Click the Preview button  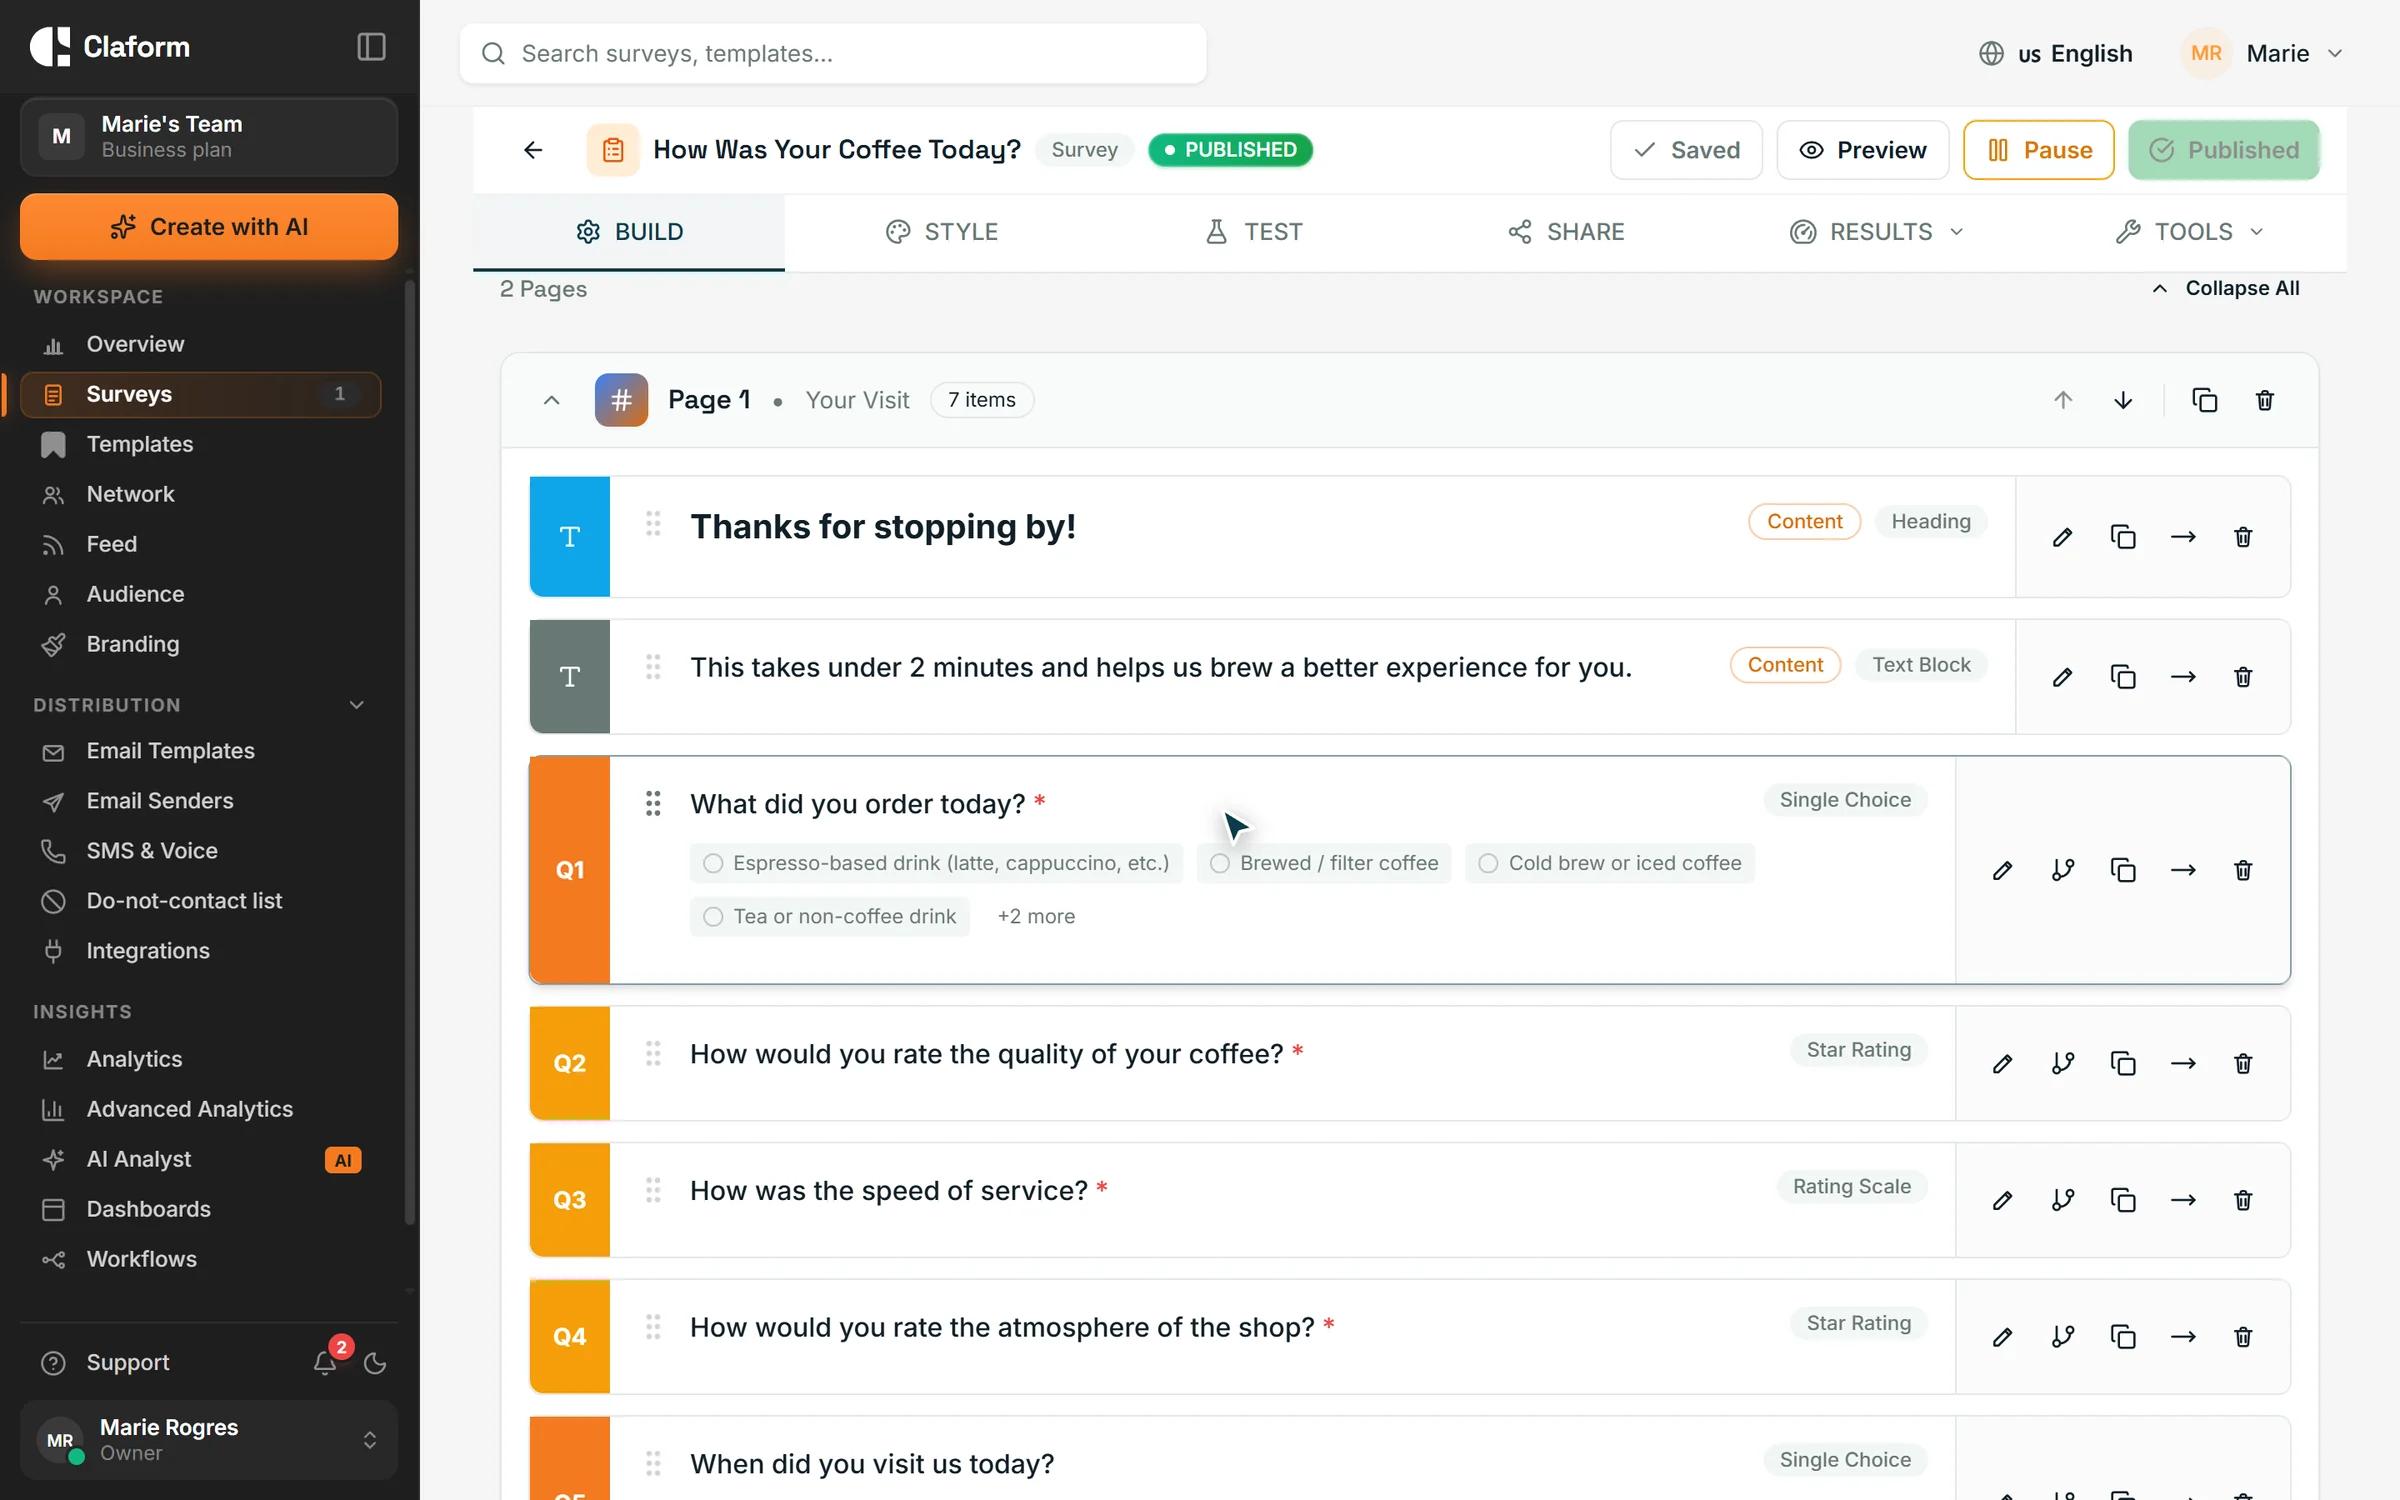(x=1862, y=150)
